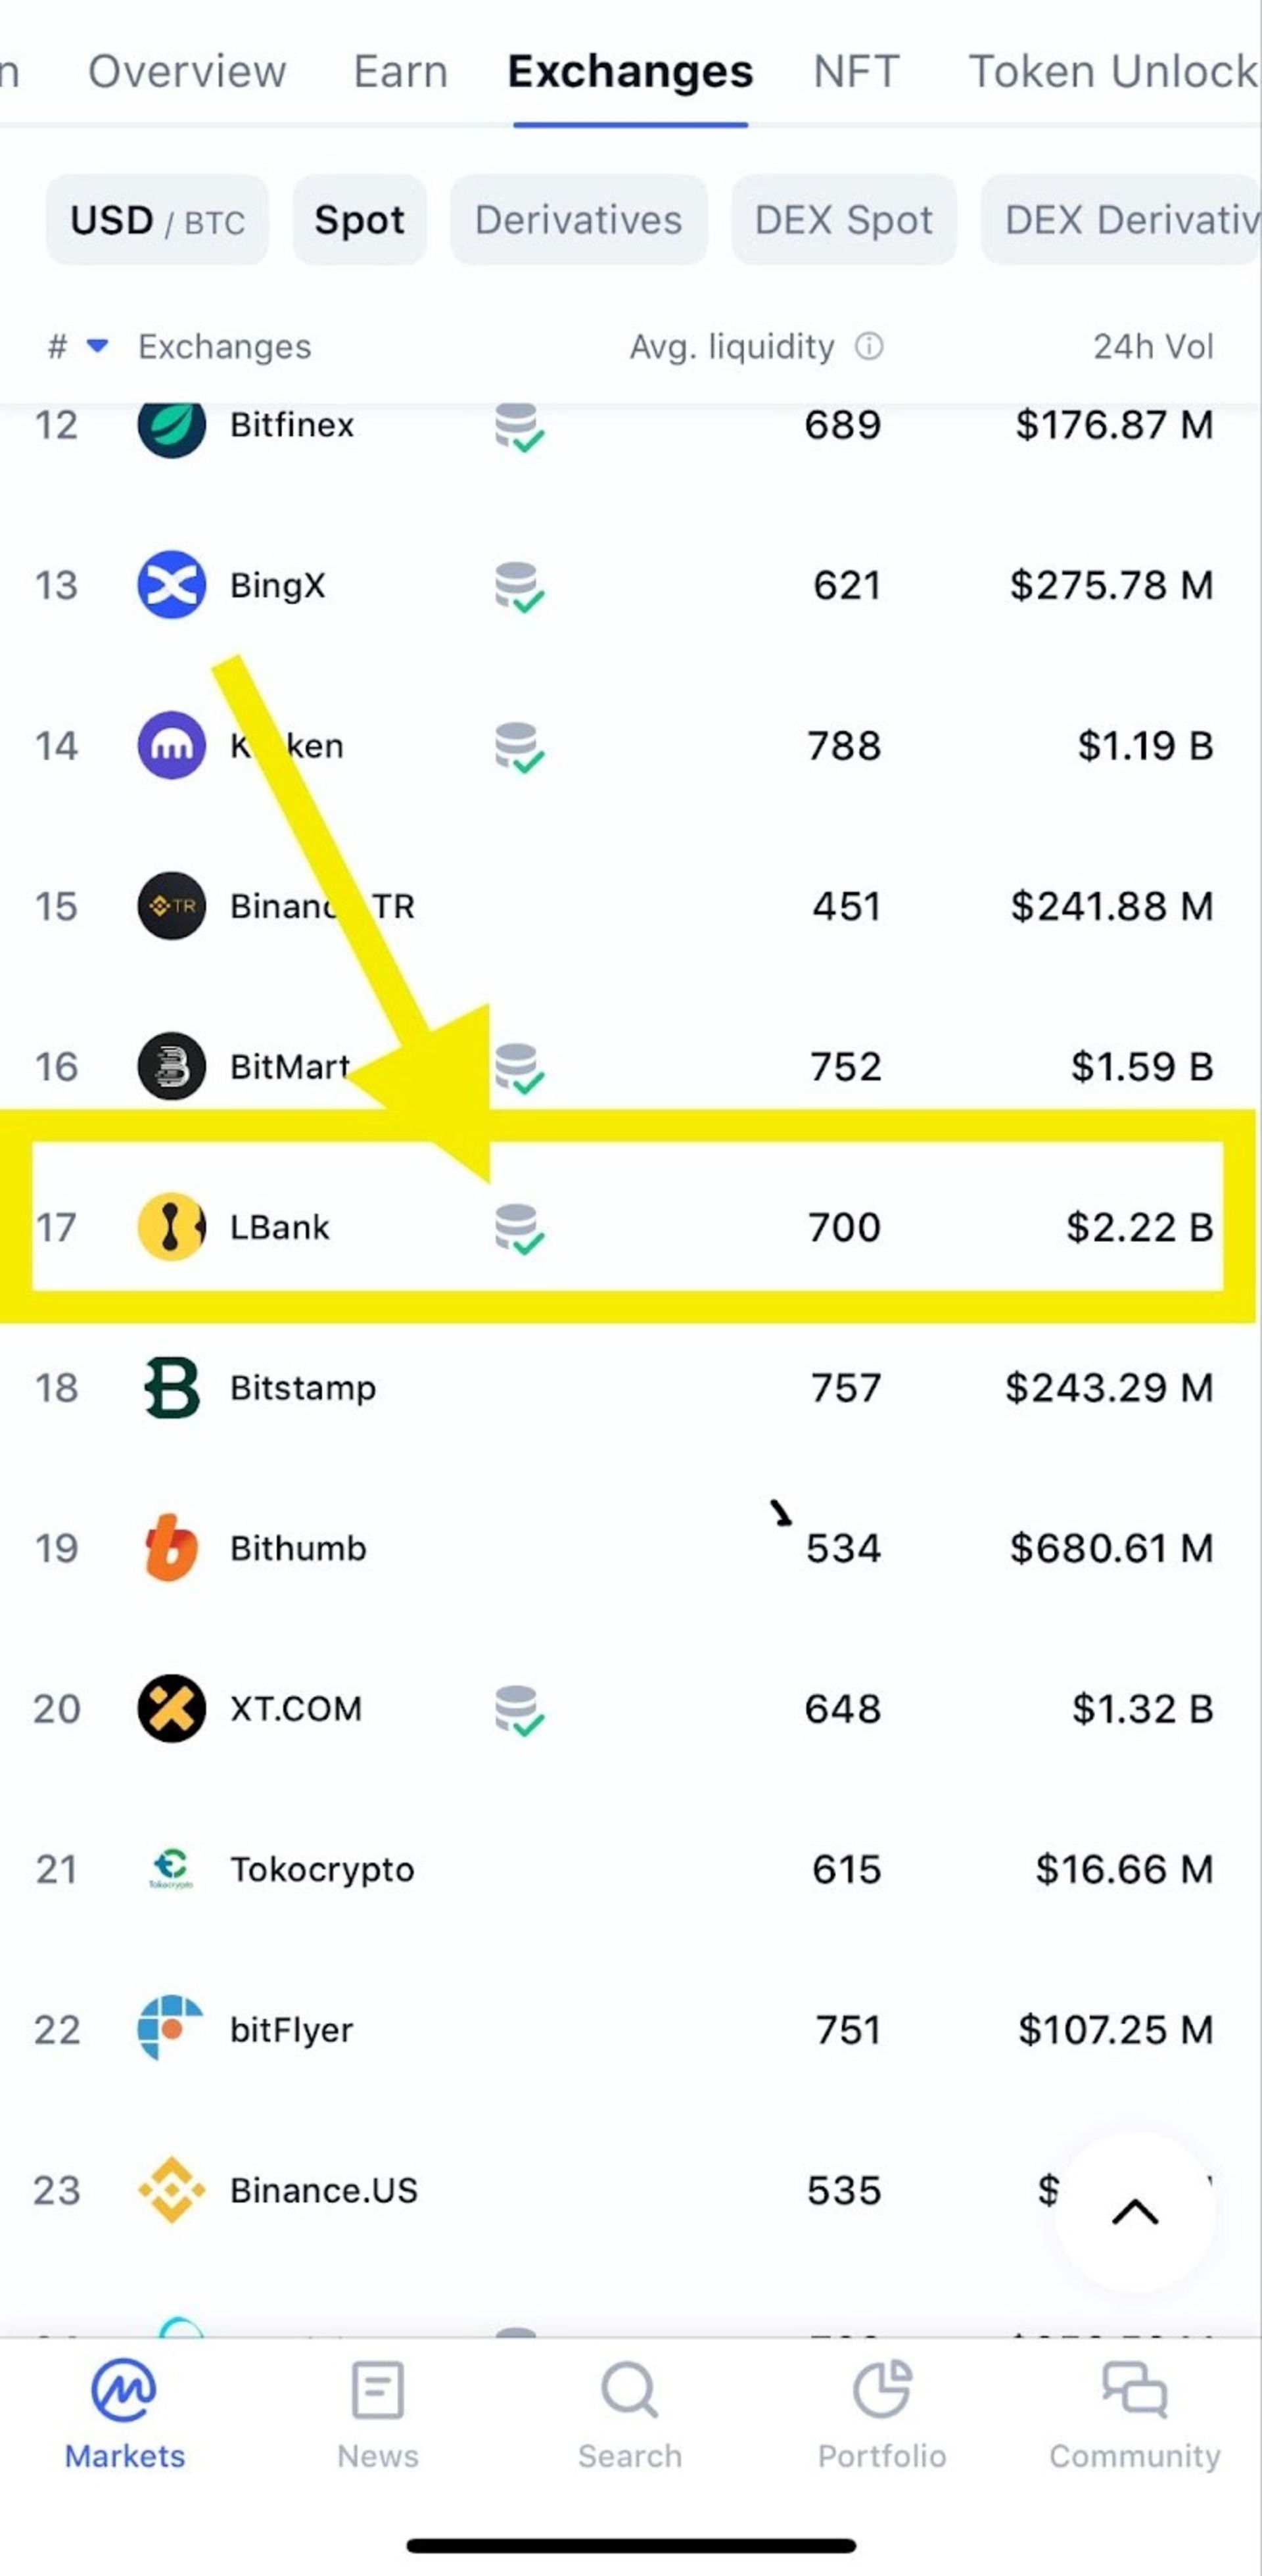The image size is (1262, 2576).
Task: Open the Tokocrypto exchange row
Action: point(322,1869)
